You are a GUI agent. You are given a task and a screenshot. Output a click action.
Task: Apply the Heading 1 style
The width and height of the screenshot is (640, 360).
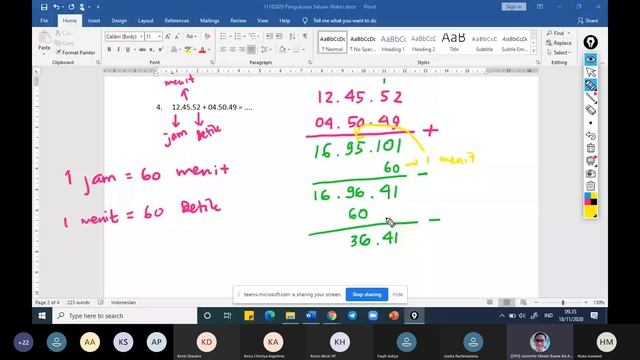tap(393, 42)
